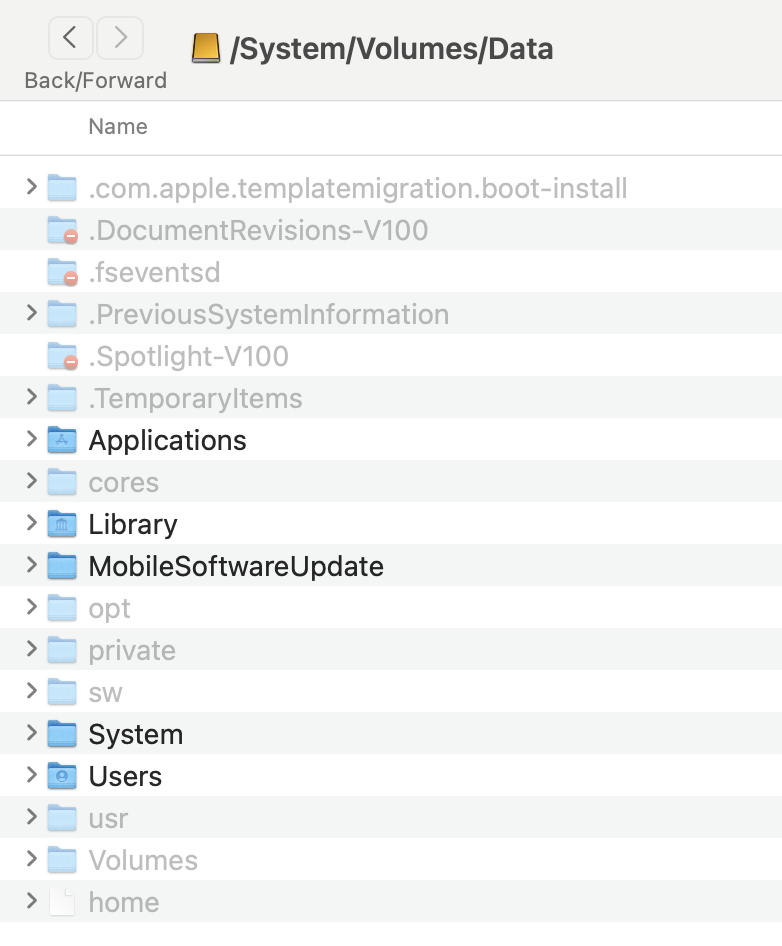Expand the Users folder disclosure chevron
The width and height of the screenshot is (782, 946).
31,776
